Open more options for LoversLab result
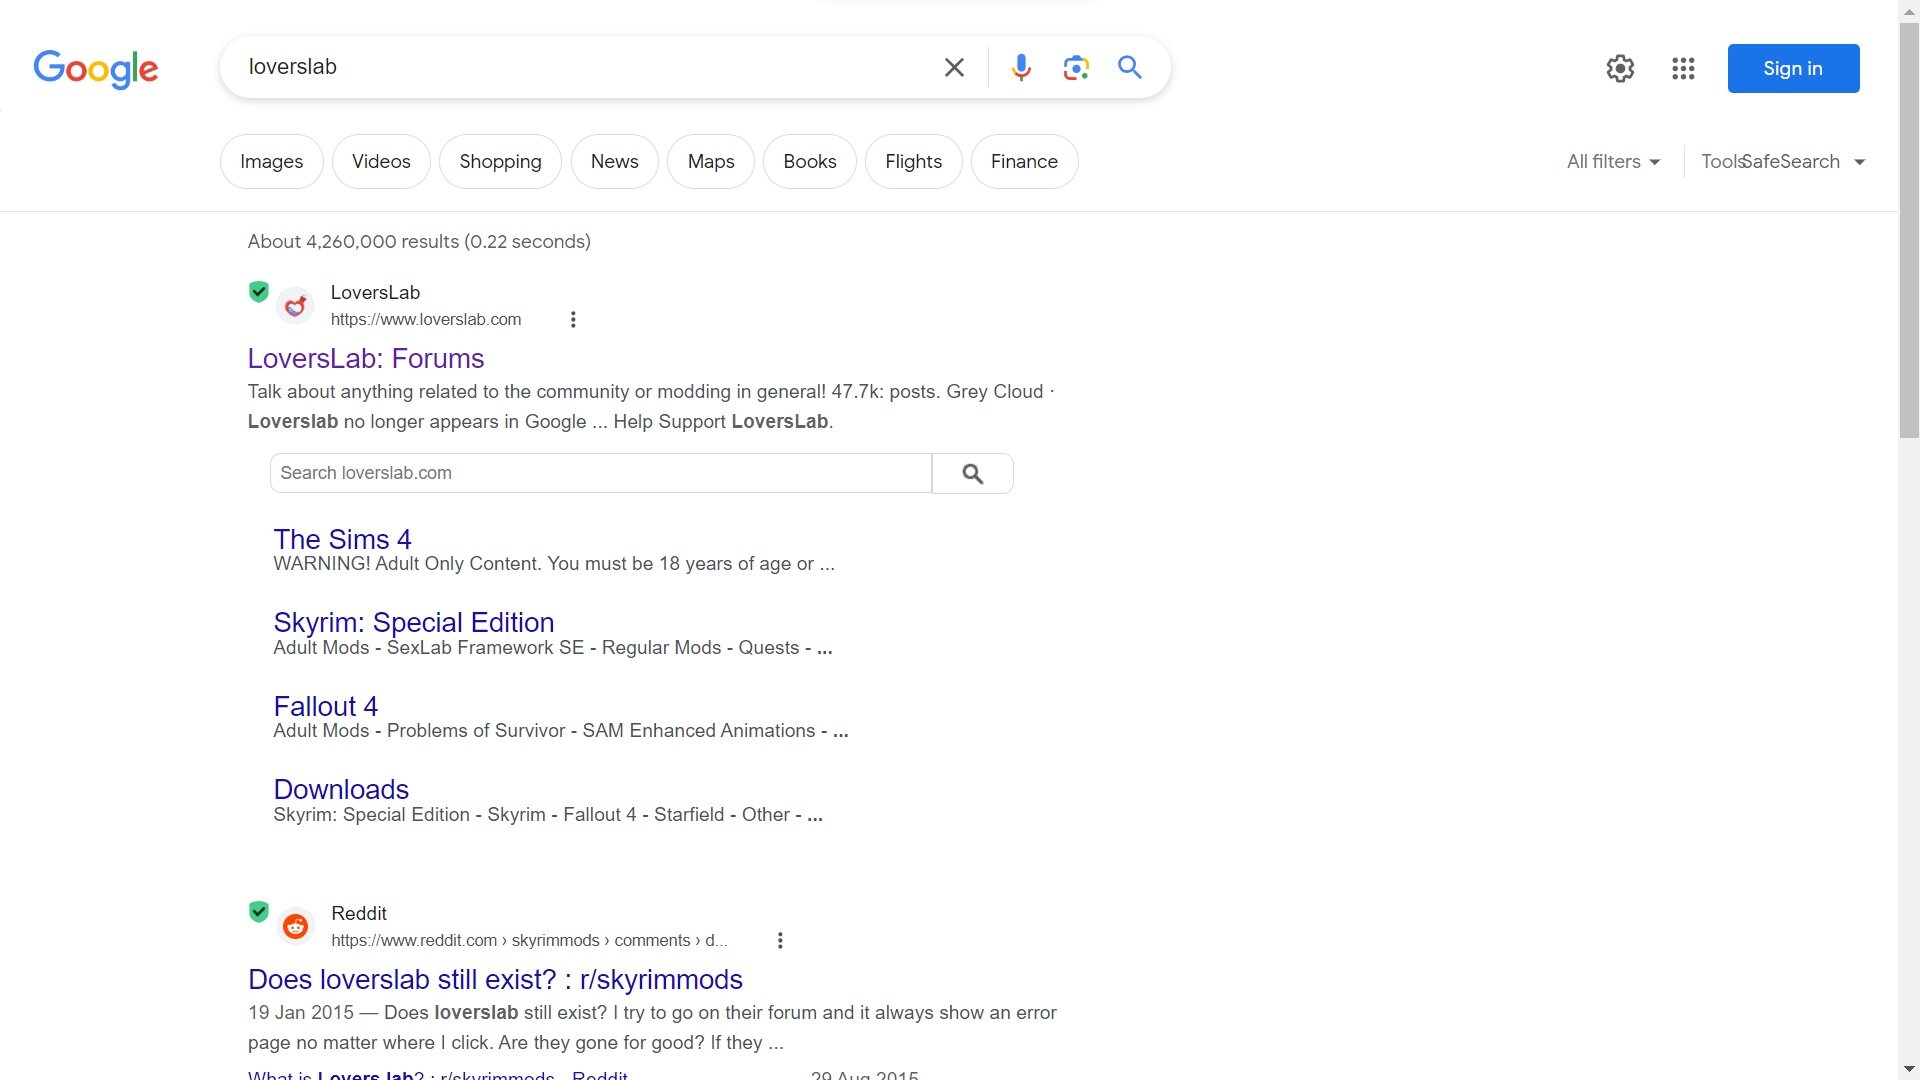Viewport: 1920px width, 1080px height. [x=573, y=319]
